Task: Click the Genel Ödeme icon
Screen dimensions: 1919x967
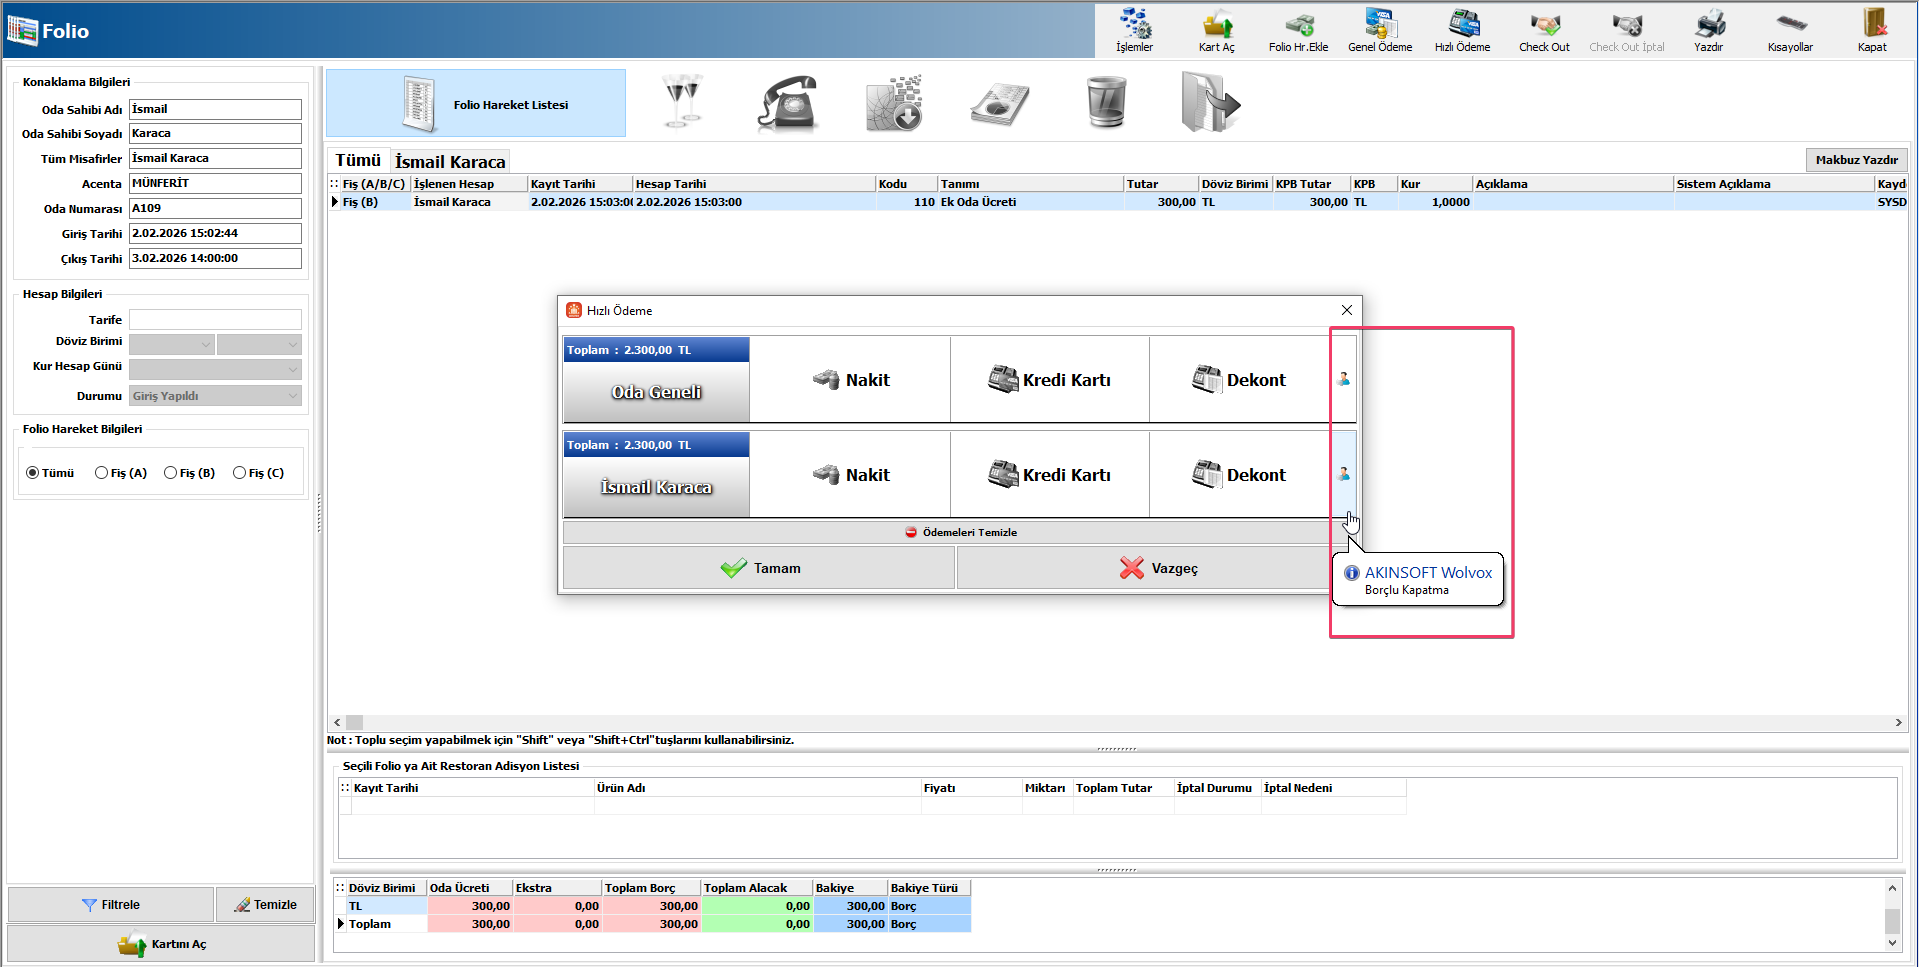Action: point(1380,30)
